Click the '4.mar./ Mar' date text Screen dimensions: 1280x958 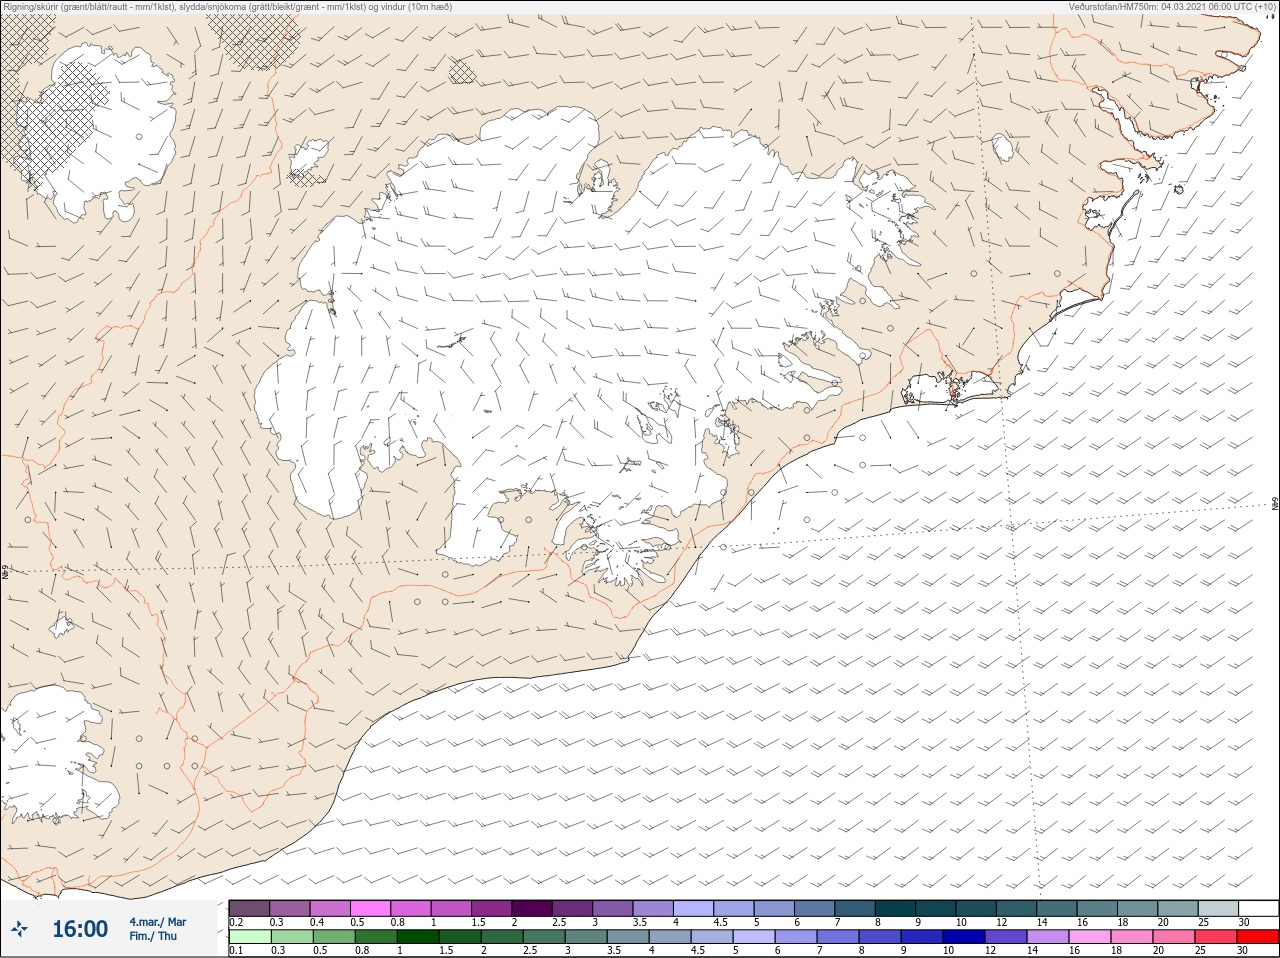tap(158, 922)
